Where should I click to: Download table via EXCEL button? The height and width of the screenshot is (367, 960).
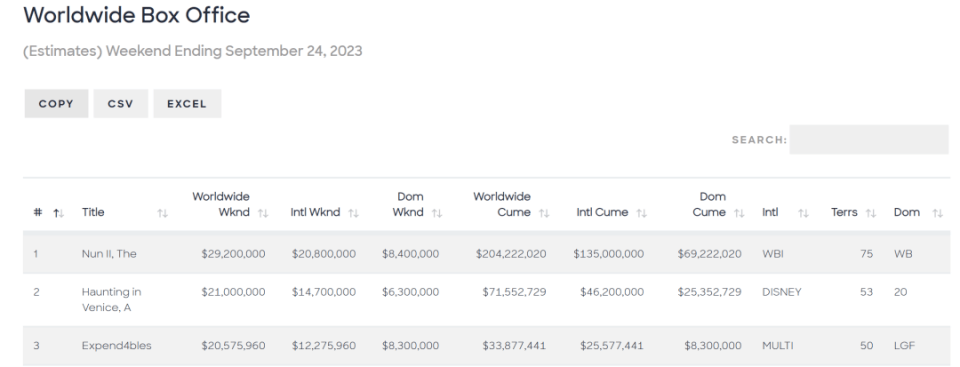(187, 104)
